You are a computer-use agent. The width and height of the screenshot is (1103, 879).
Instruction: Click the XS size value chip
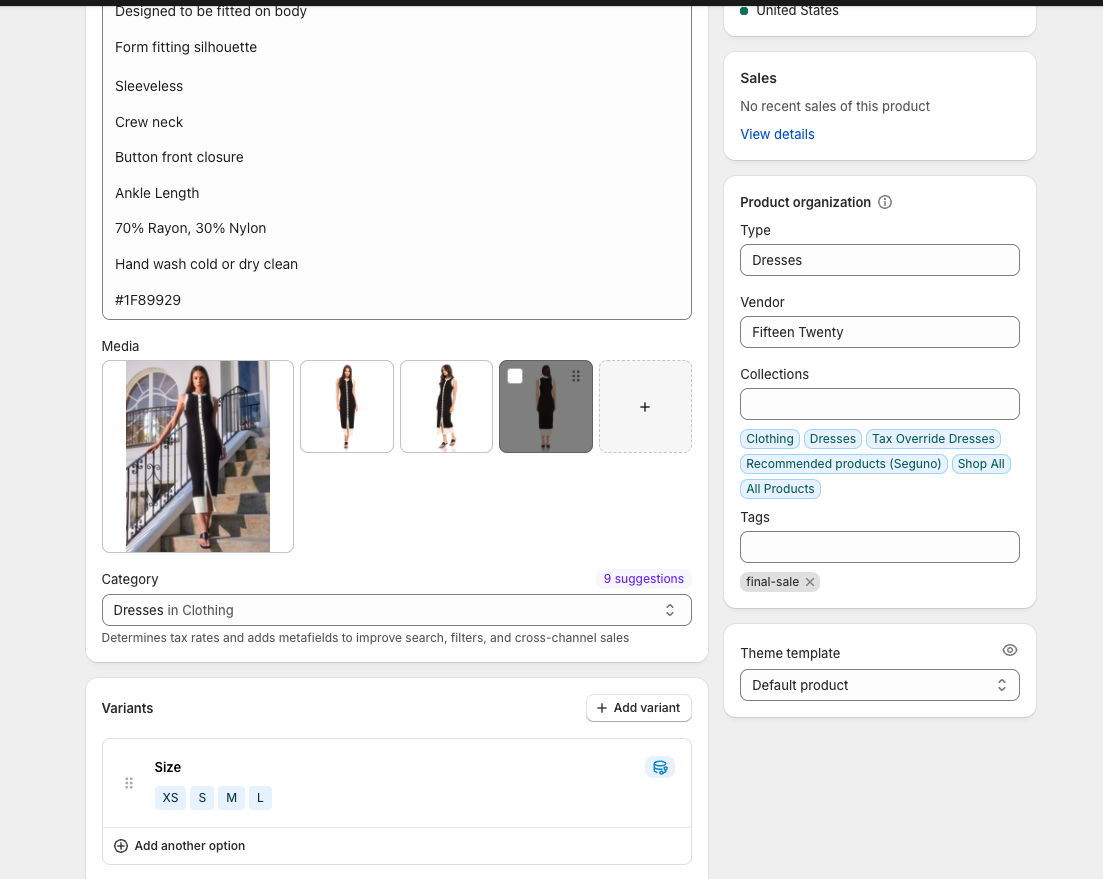pos(170,798)
